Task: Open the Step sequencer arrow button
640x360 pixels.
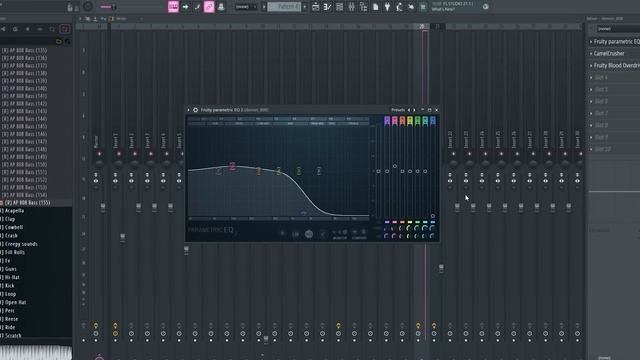Action: [x=185, y=7]
